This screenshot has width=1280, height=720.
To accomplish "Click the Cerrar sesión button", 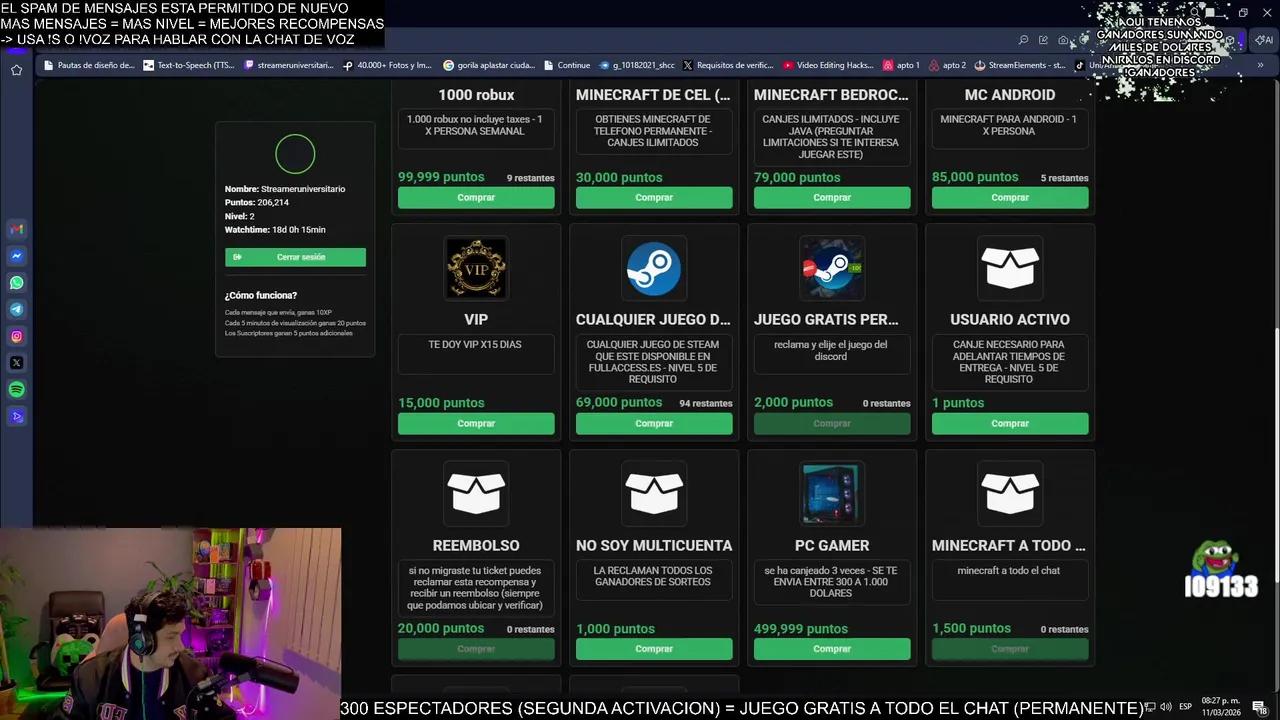I will pos(295,257).
